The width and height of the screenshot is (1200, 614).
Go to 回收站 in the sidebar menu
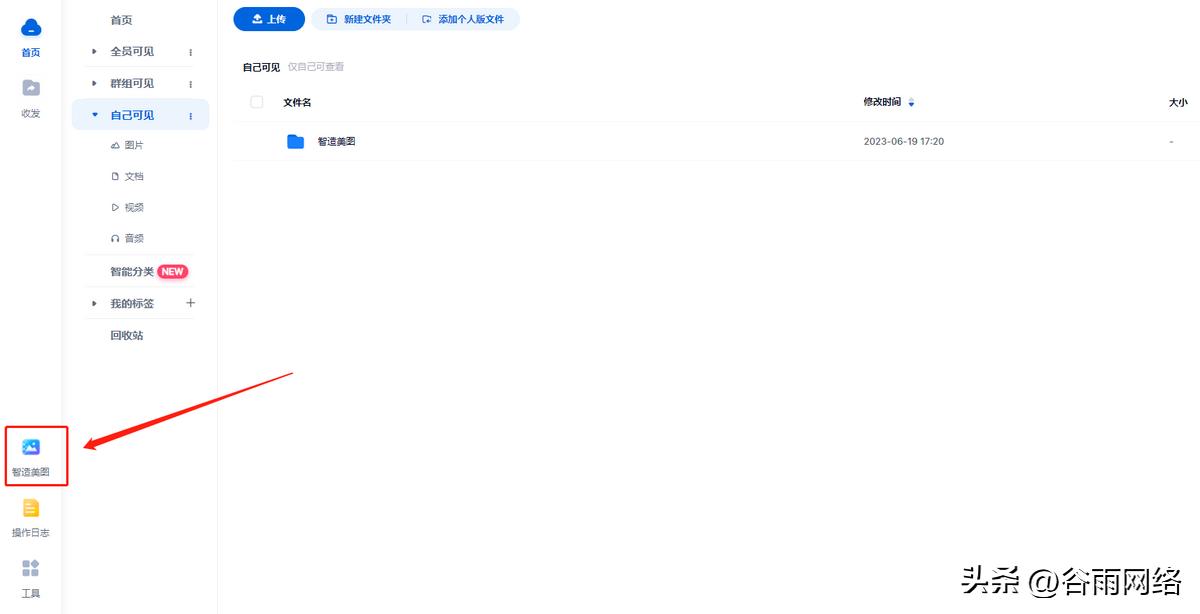pyautogui.click(x=128, y=335)
